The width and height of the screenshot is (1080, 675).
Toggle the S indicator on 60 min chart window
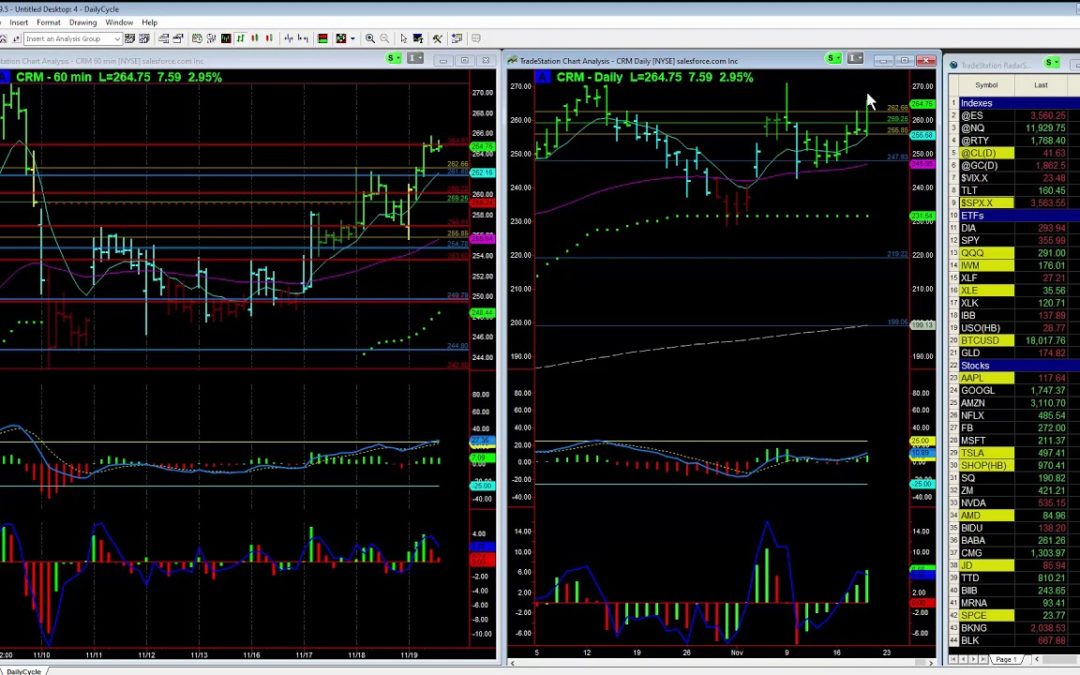[x=392, y=58]
